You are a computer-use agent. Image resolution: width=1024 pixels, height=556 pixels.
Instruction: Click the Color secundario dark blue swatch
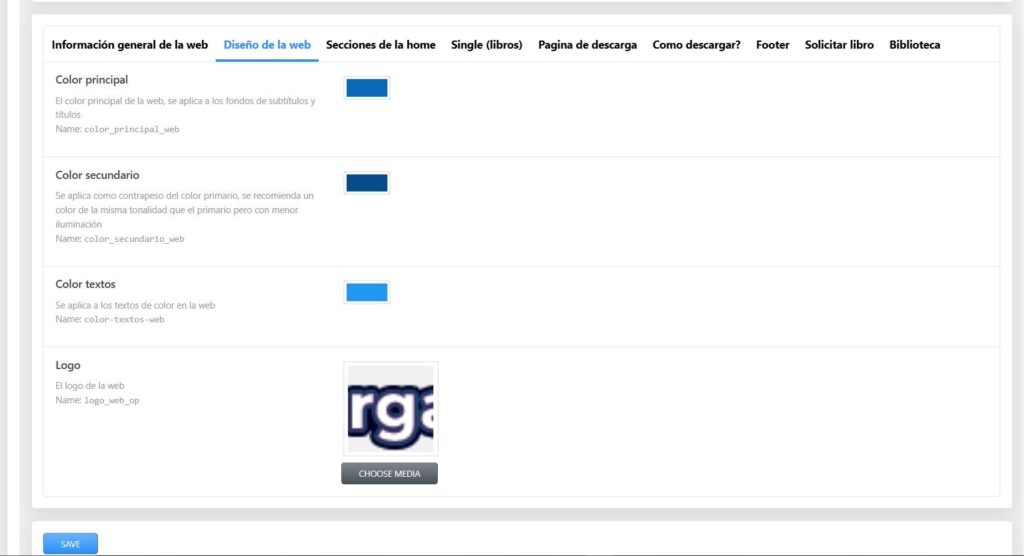(x=366, y=183)
